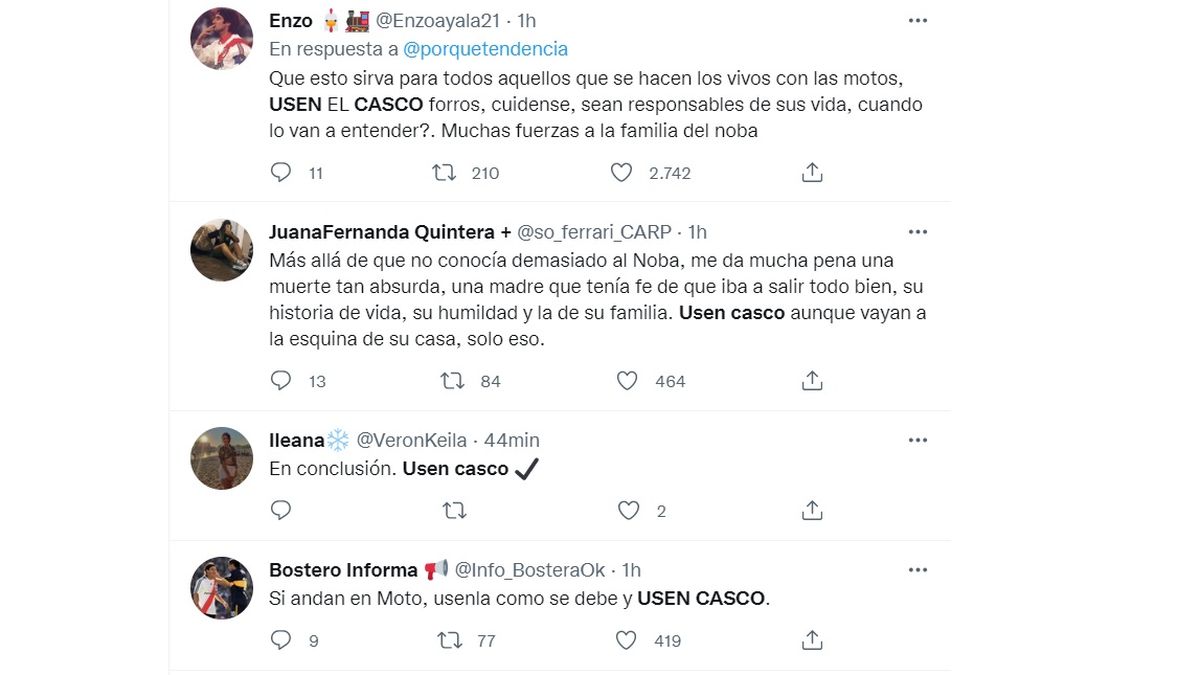Open JuanaFernanda Quintera's profile name
1200x675 pixels.
[x=381, y=232]
